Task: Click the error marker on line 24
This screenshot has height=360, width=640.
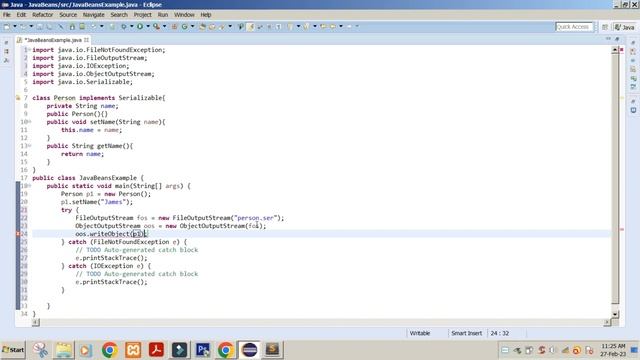Action: pos(18,234)
